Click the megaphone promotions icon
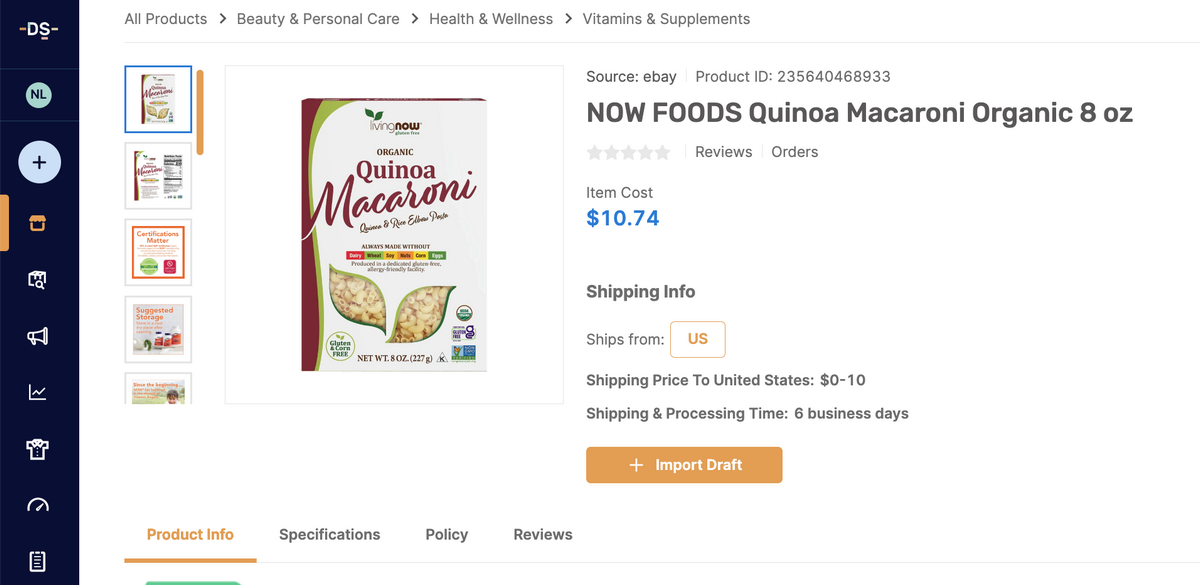This screenshot has height=585, width=1200. (x=38, y=336)
